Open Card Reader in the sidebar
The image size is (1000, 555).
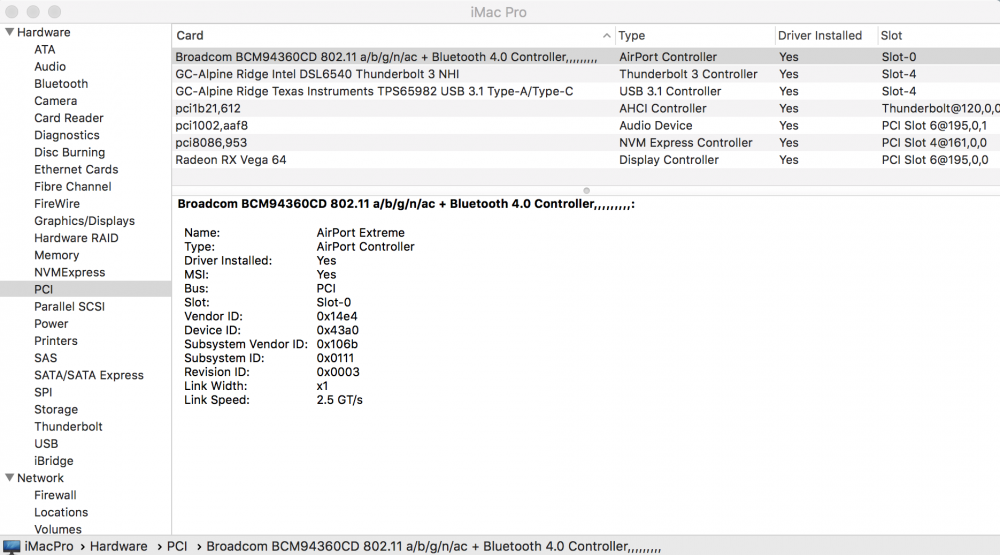[69, 118]
